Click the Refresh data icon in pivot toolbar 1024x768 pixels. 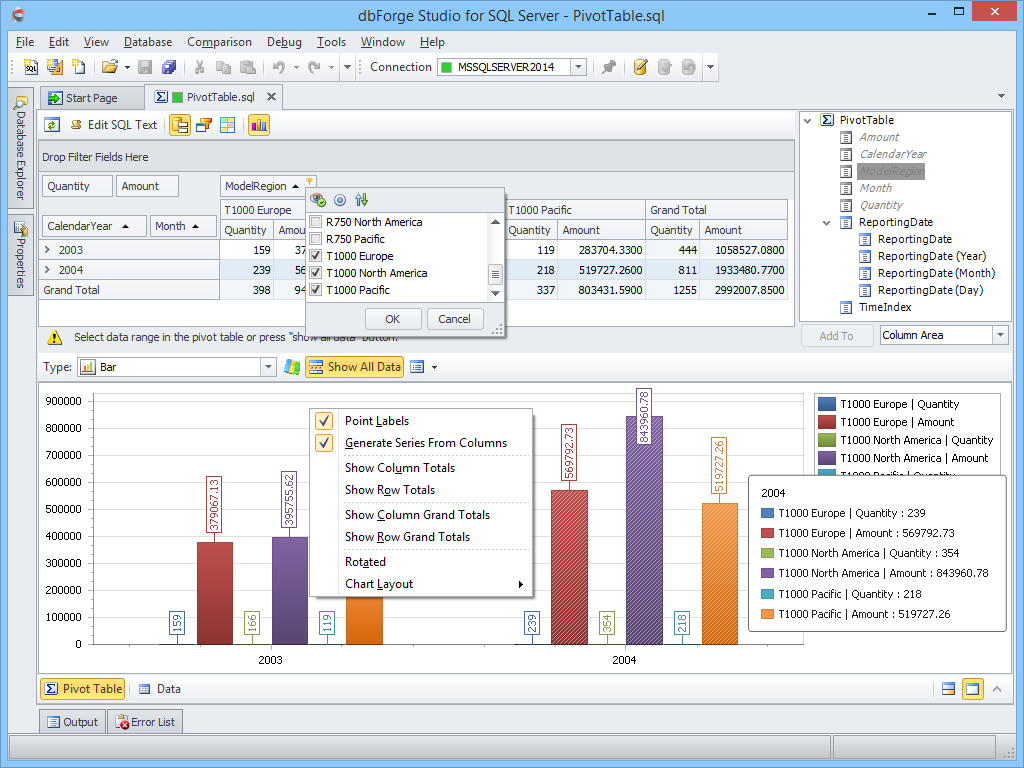click(x=52, y=125)
